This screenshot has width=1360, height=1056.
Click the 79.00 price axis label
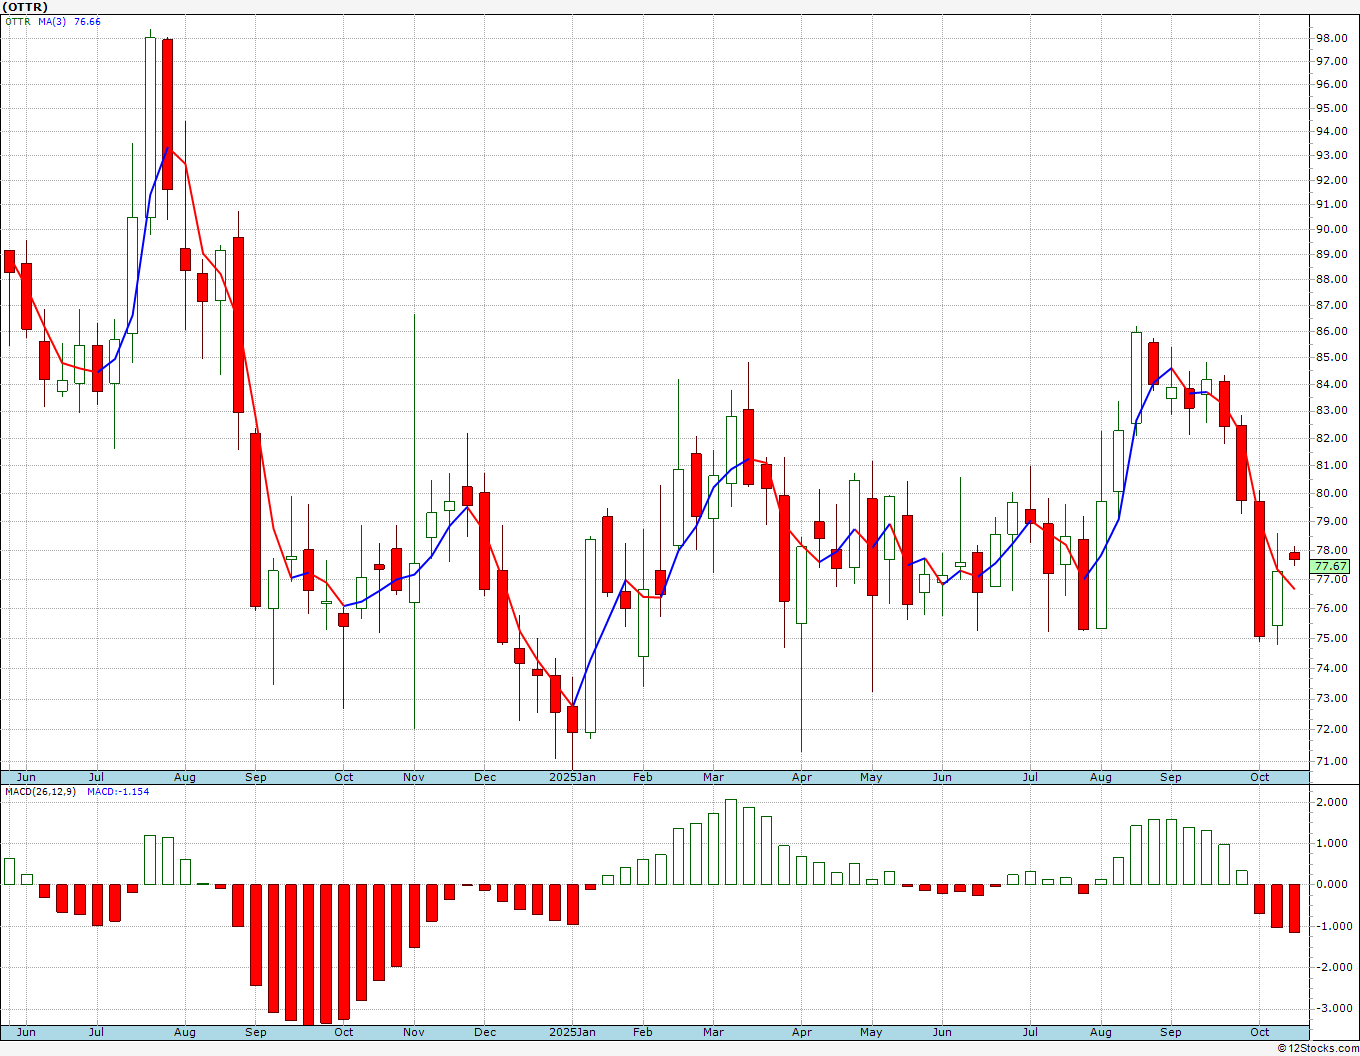click(x=1331, y=522)
